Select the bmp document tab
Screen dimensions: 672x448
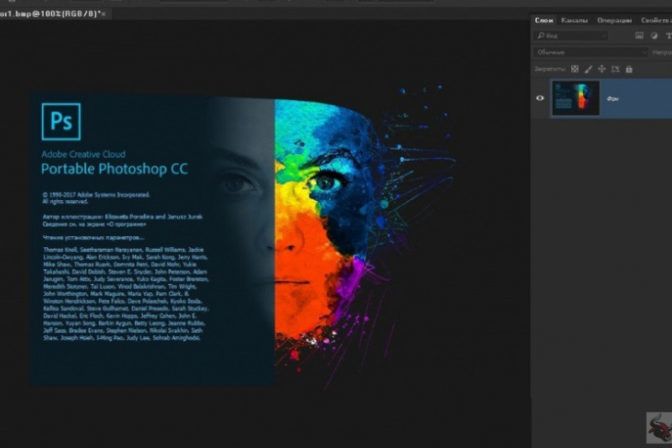(x=49, y=14)
